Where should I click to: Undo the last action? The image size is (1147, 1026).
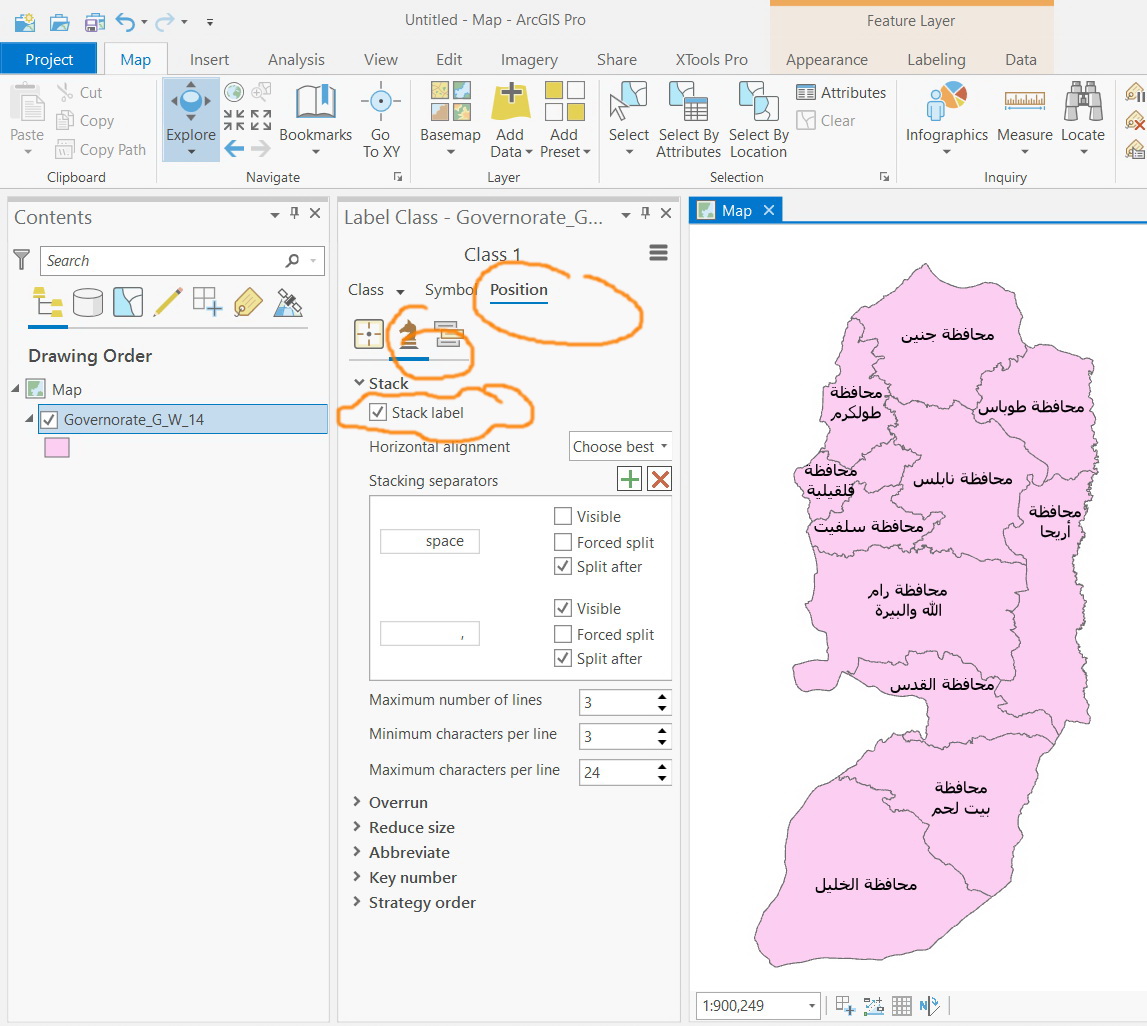(x=125, y=22)
